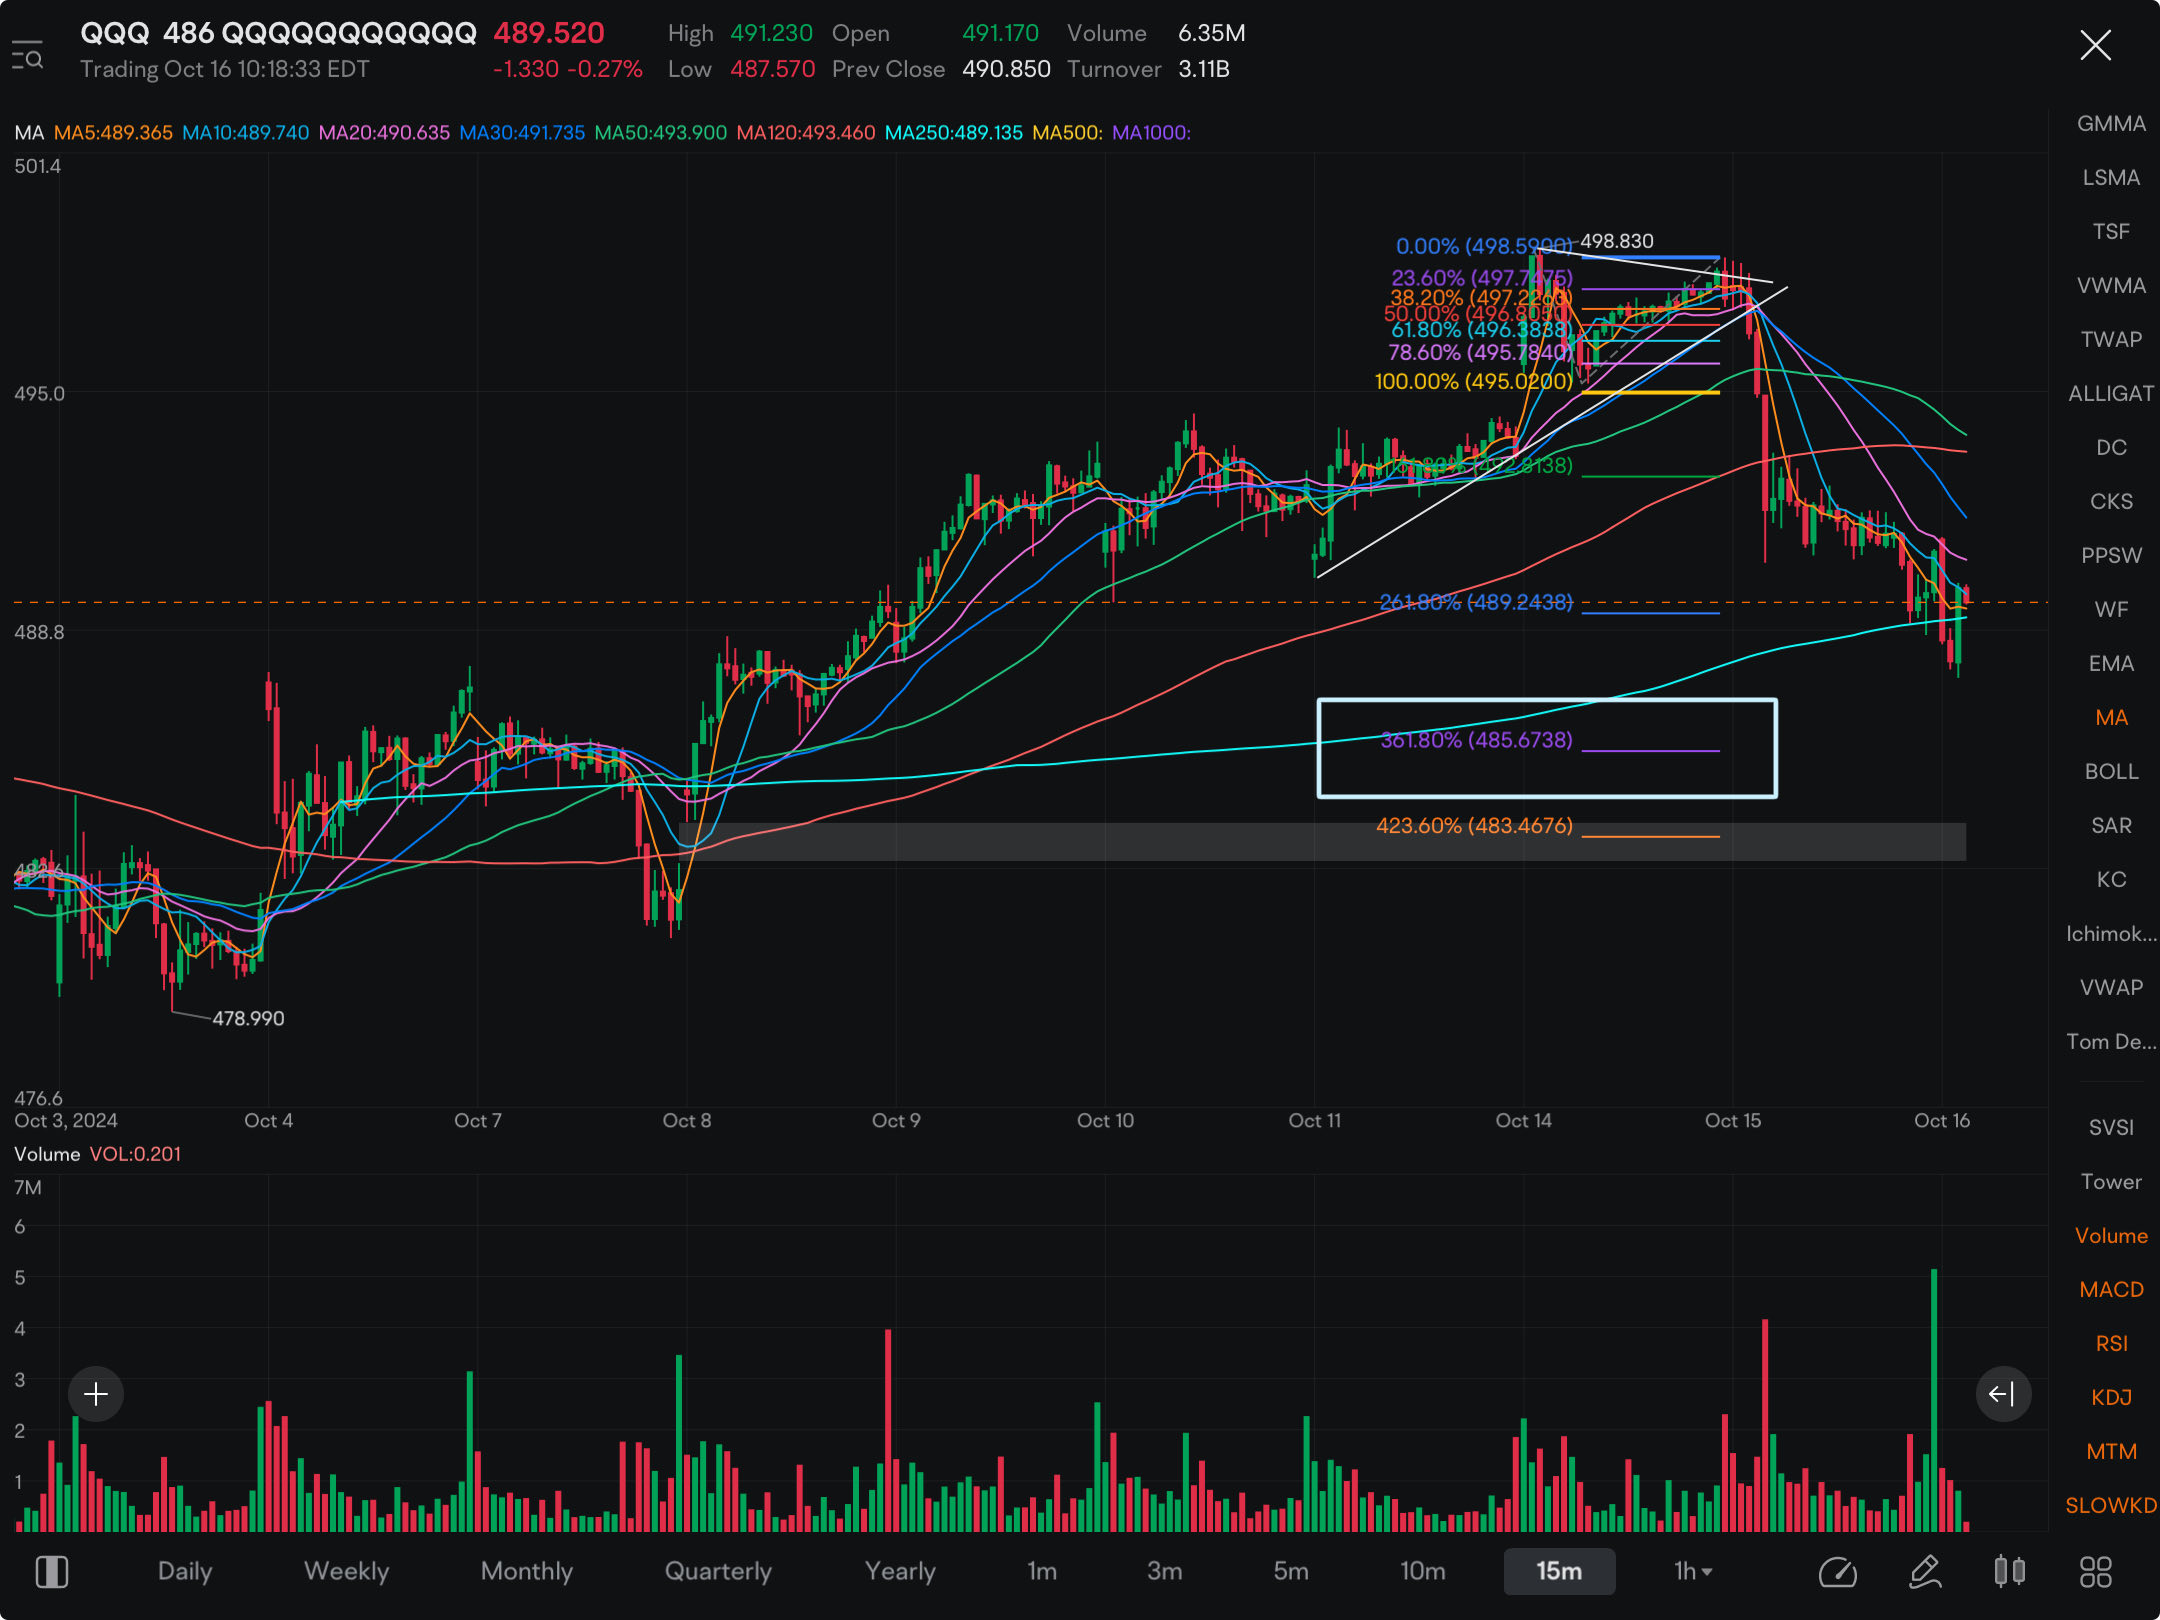Enable the WF indicator
Image resolution: width=2160 pixels, height=1620 pixels.
(2111, 610)
